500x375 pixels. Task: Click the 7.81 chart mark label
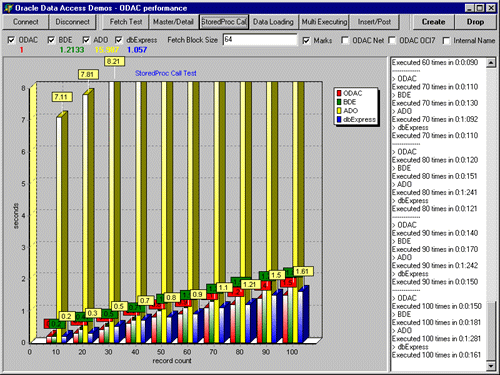point(88,74)
